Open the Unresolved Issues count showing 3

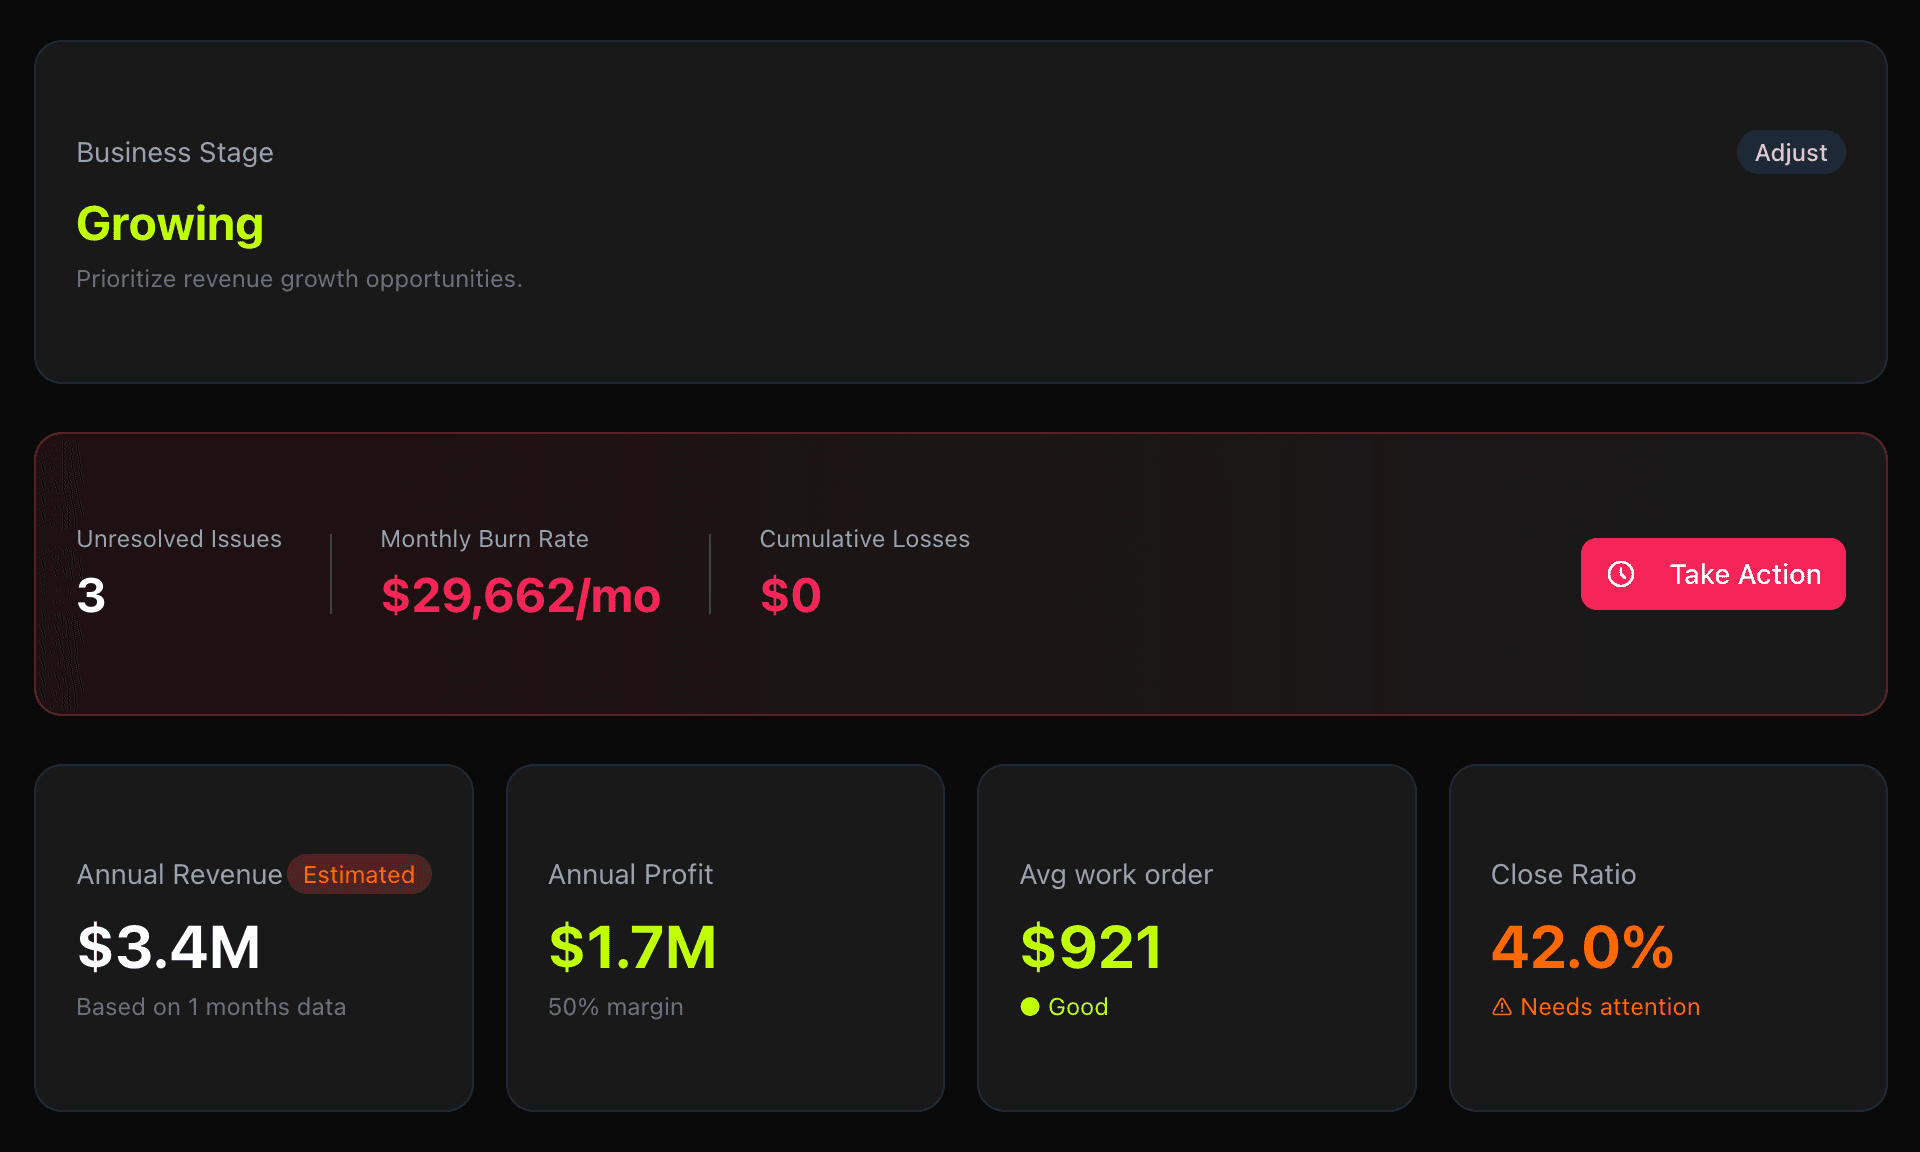[x=91, y=595]
